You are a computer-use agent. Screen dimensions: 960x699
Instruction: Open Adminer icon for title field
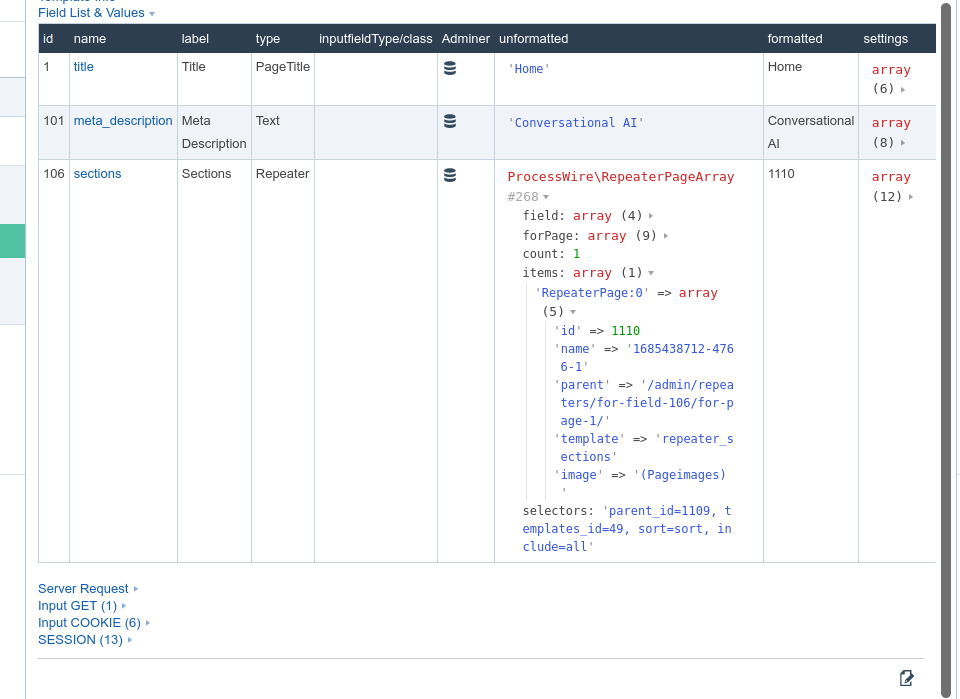pyautogui.click(x=450, y=68)
